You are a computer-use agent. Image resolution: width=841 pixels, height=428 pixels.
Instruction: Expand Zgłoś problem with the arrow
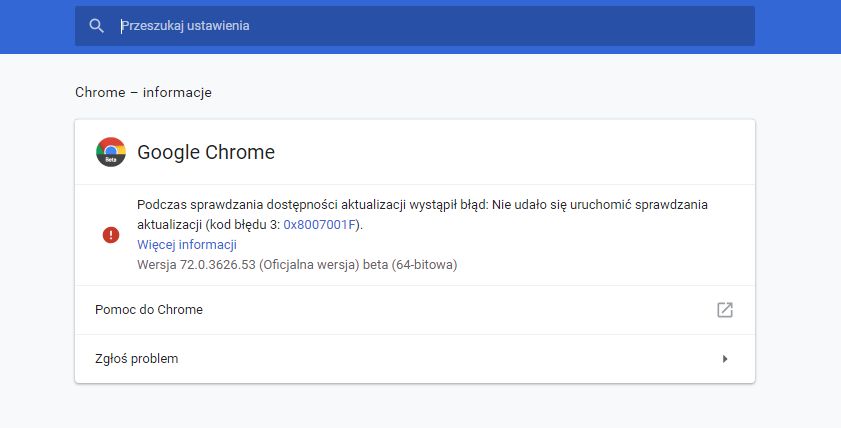725,359
